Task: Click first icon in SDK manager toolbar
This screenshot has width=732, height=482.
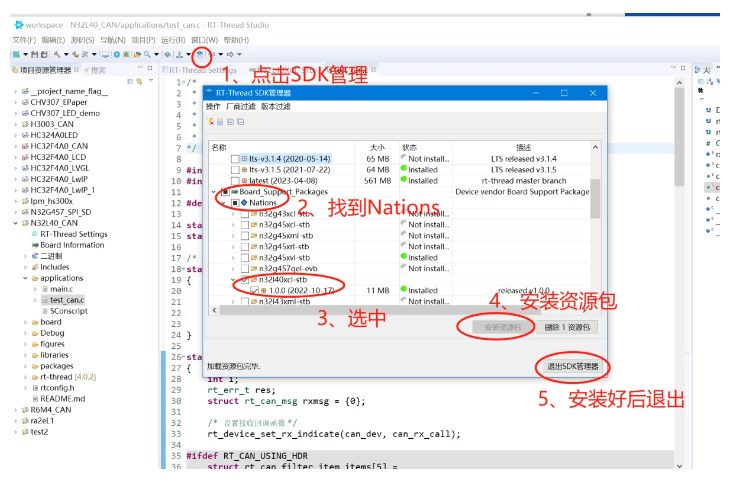Action: [x=211, y=122]
